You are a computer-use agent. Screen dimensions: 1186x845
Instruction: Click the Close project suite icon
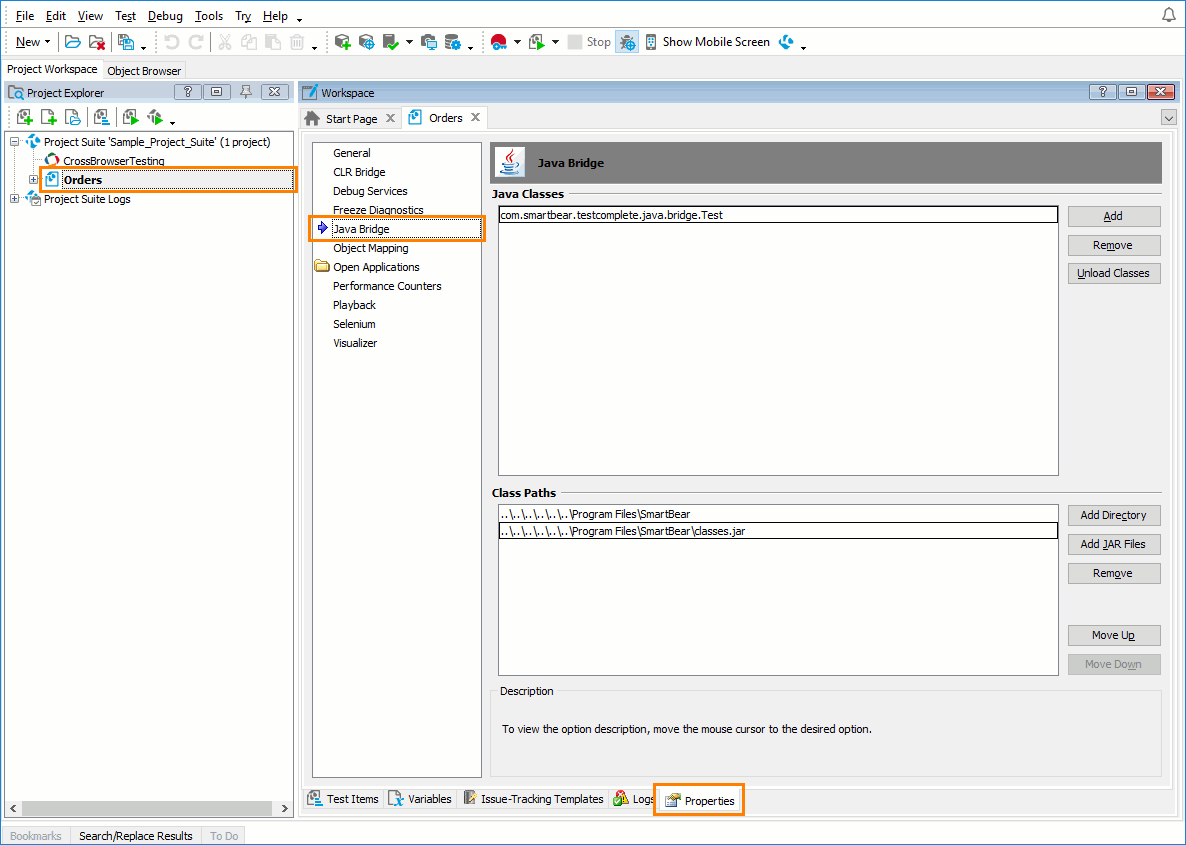click(97, 42)
